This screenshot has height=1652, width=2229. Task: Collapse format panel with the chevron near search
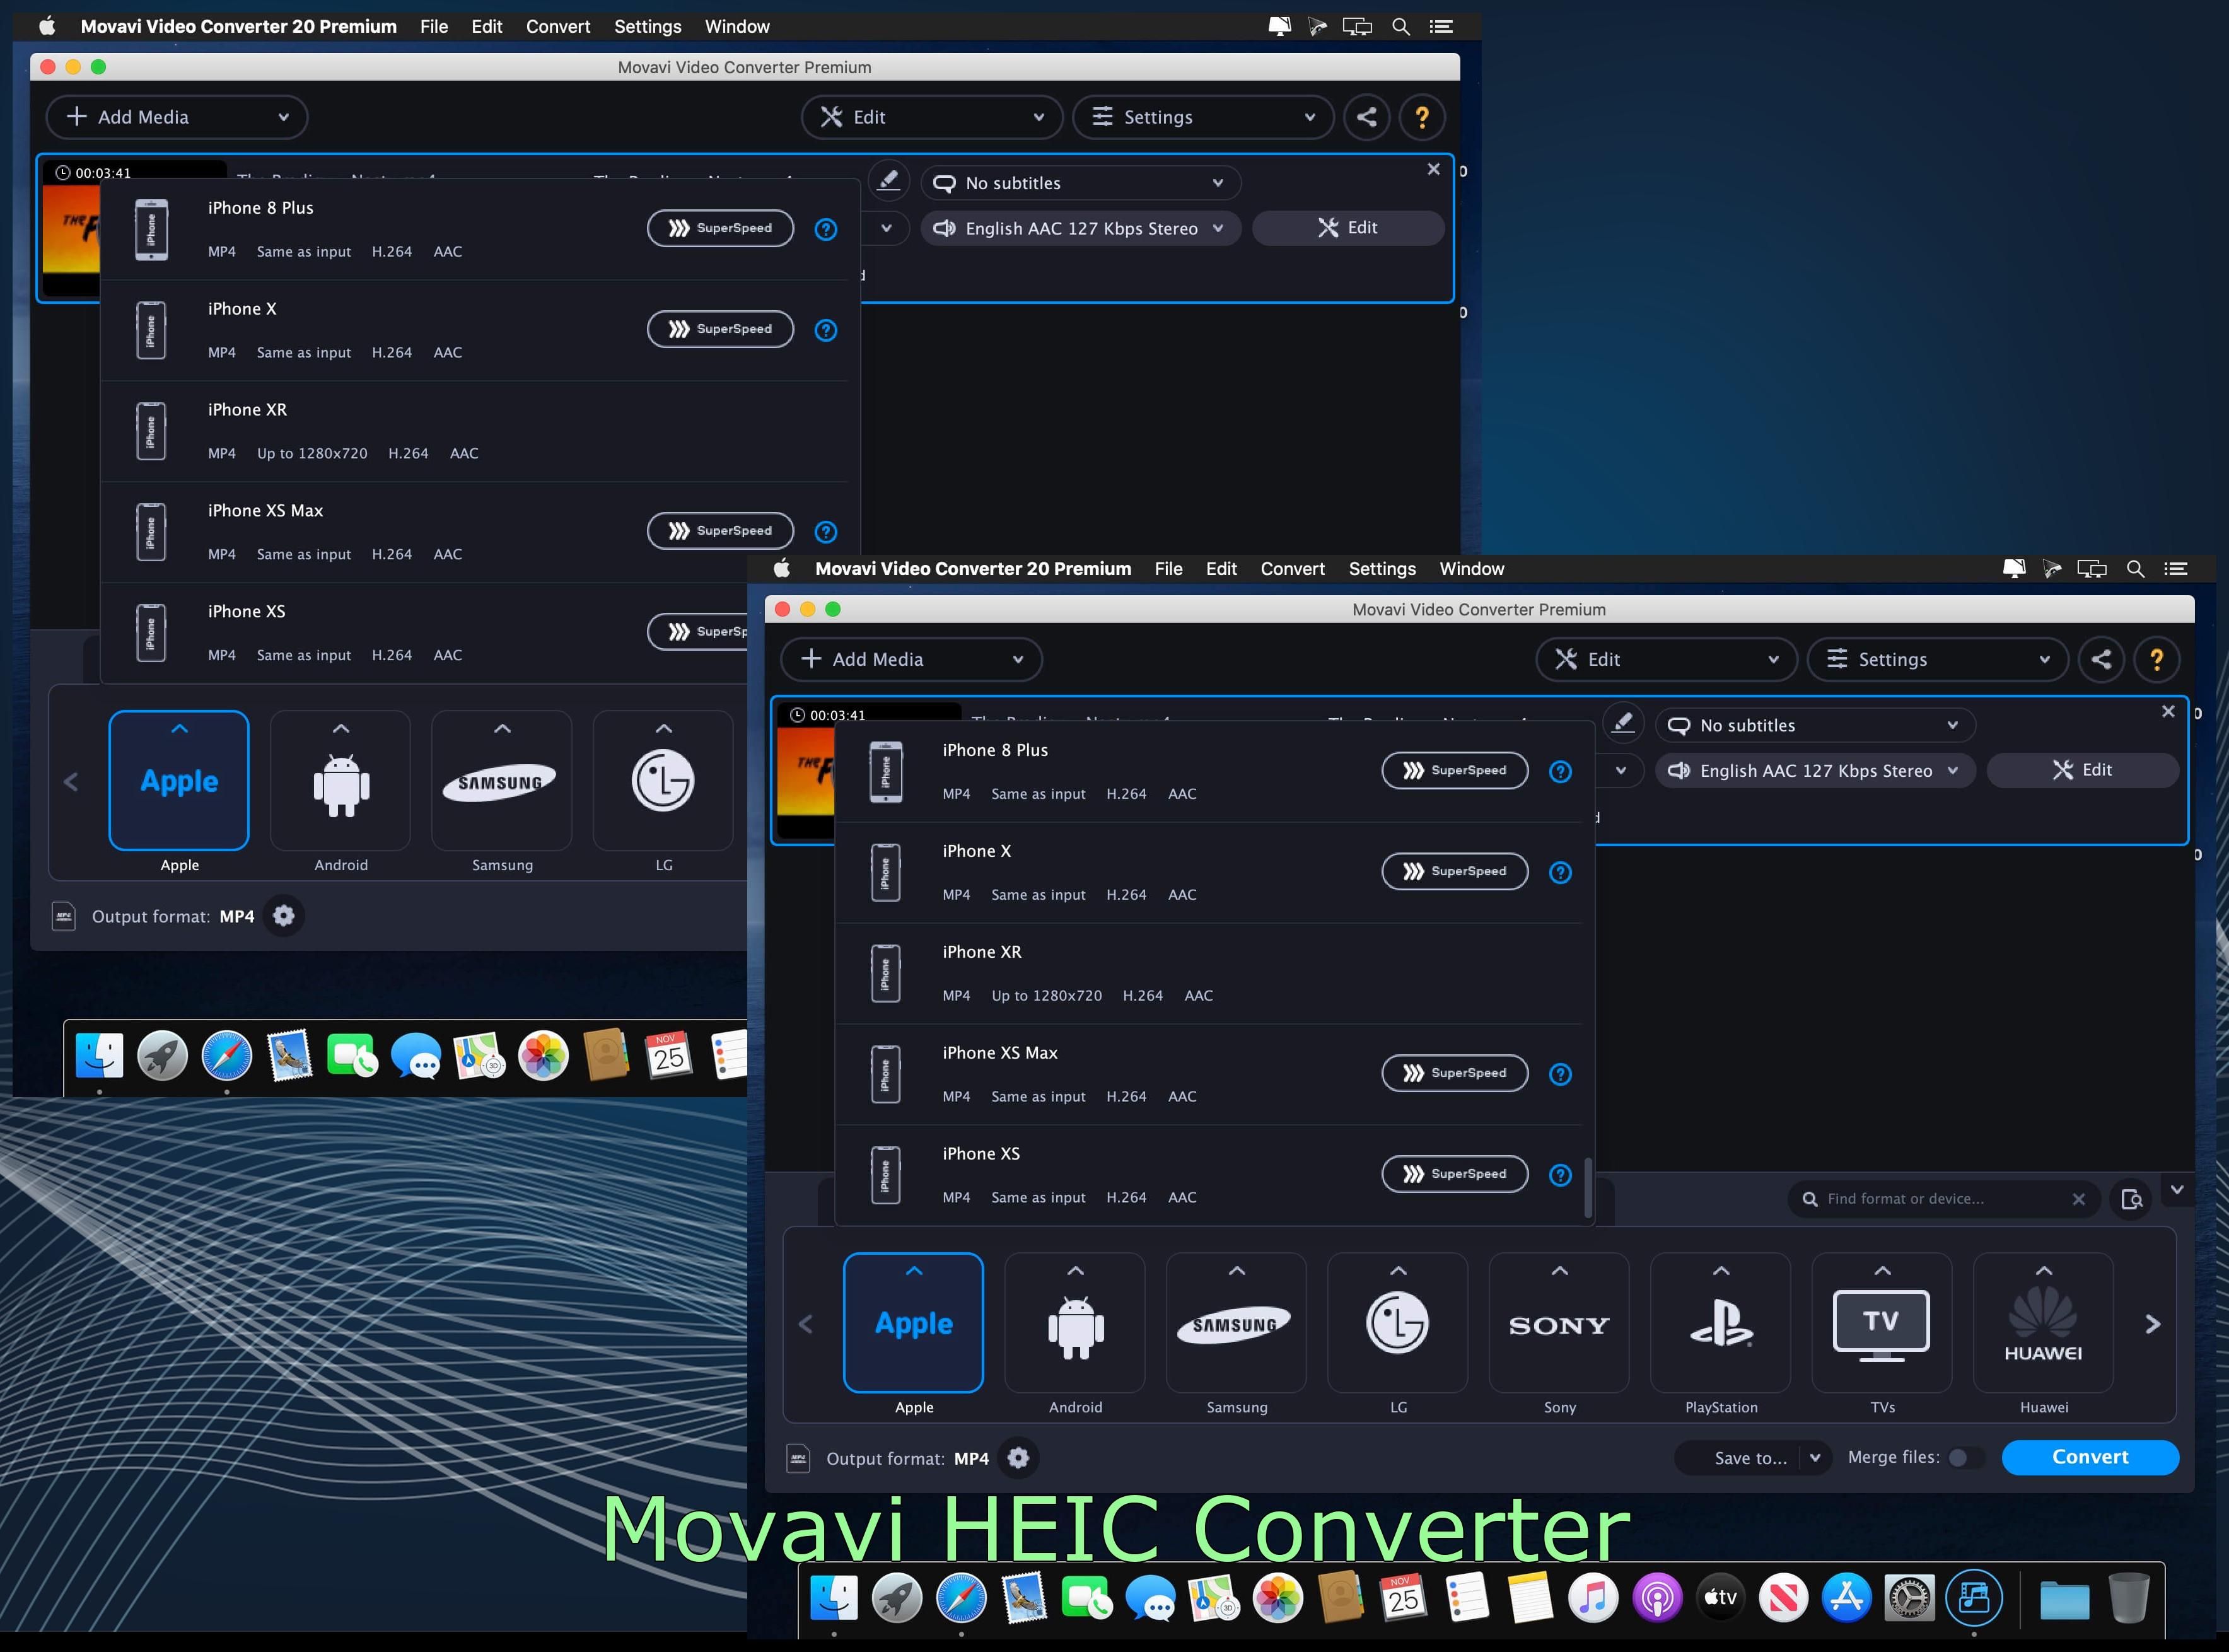pyautogui.click(x=2176, y=1189)
